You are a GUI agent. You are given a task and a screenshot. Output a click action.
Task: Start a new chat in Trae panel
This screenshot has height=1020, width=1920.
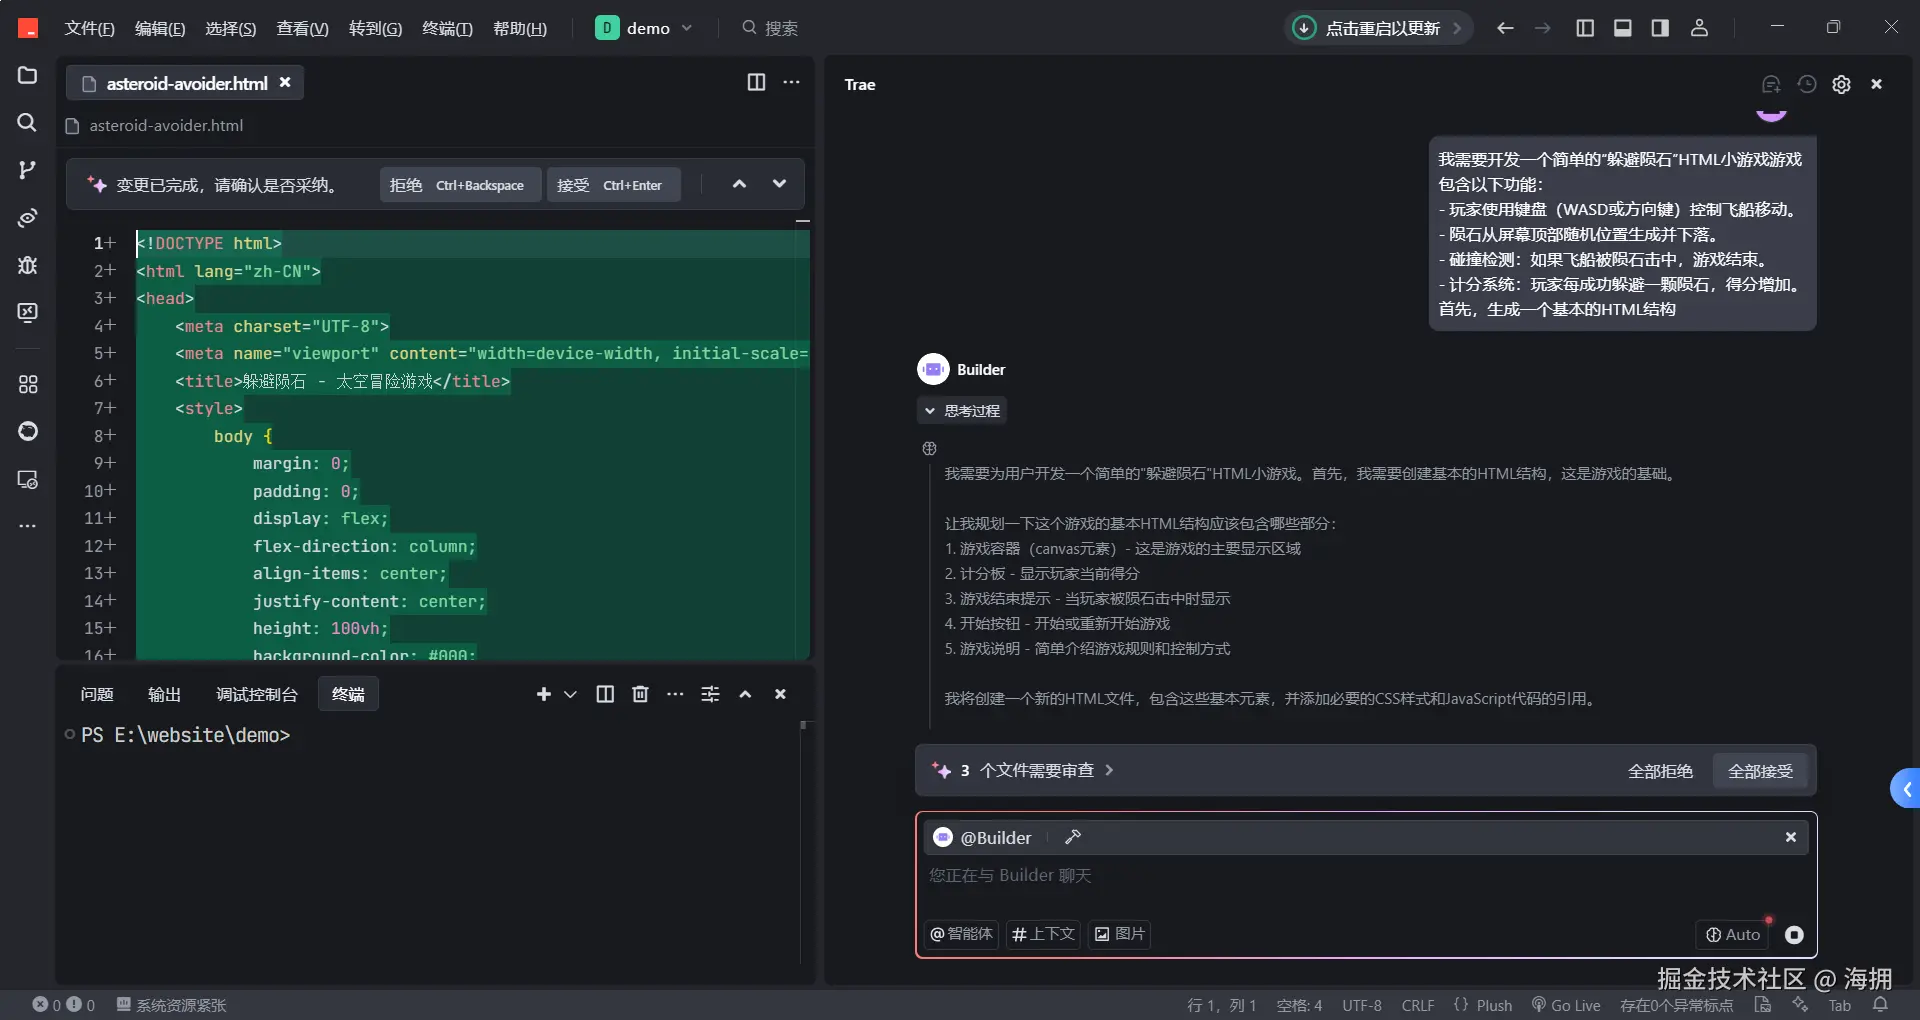pos(1771,84)
